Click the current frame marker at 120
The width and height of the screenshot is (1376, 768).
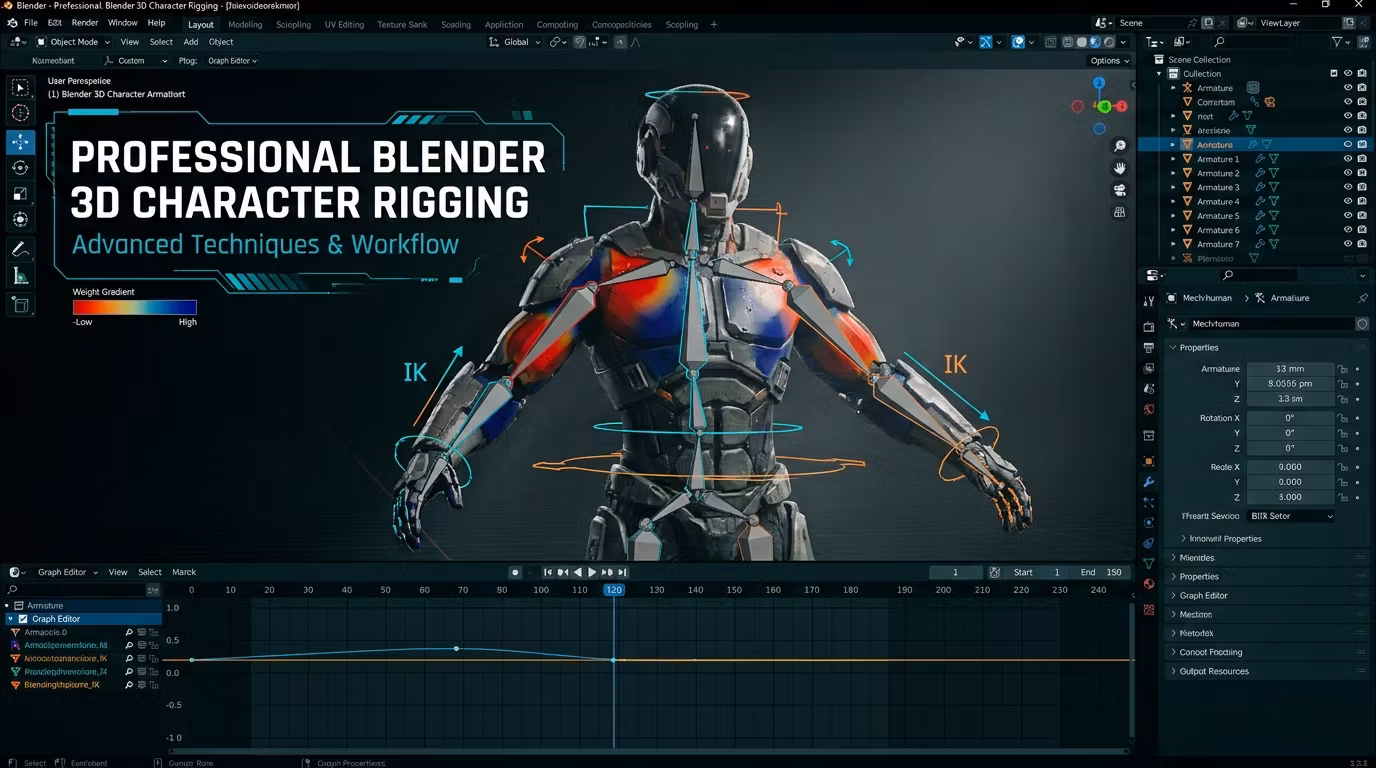pyautogui.click(x=614, y=590)
